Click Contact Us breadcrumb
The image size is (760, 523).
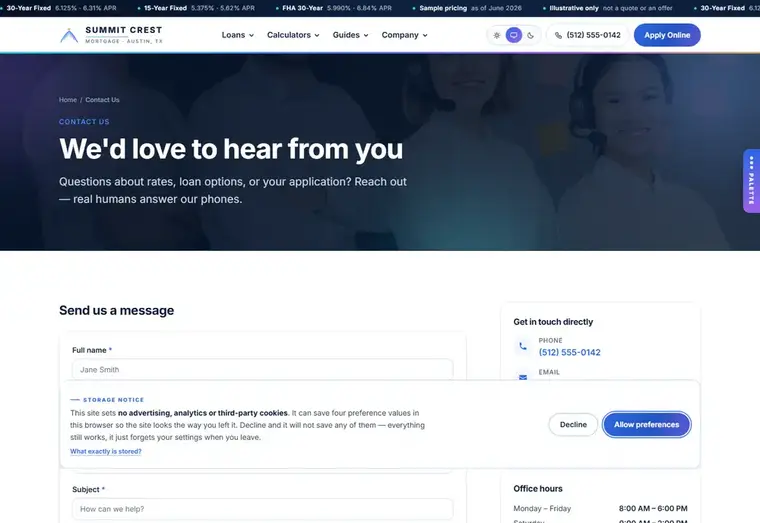tap(102, 100)
